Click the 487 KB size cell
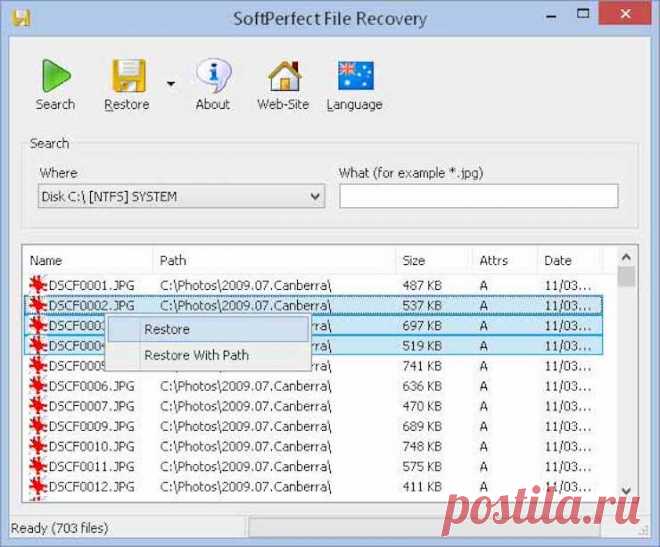Viewport: 660px width, 547px height. click(x=422, y=286)
